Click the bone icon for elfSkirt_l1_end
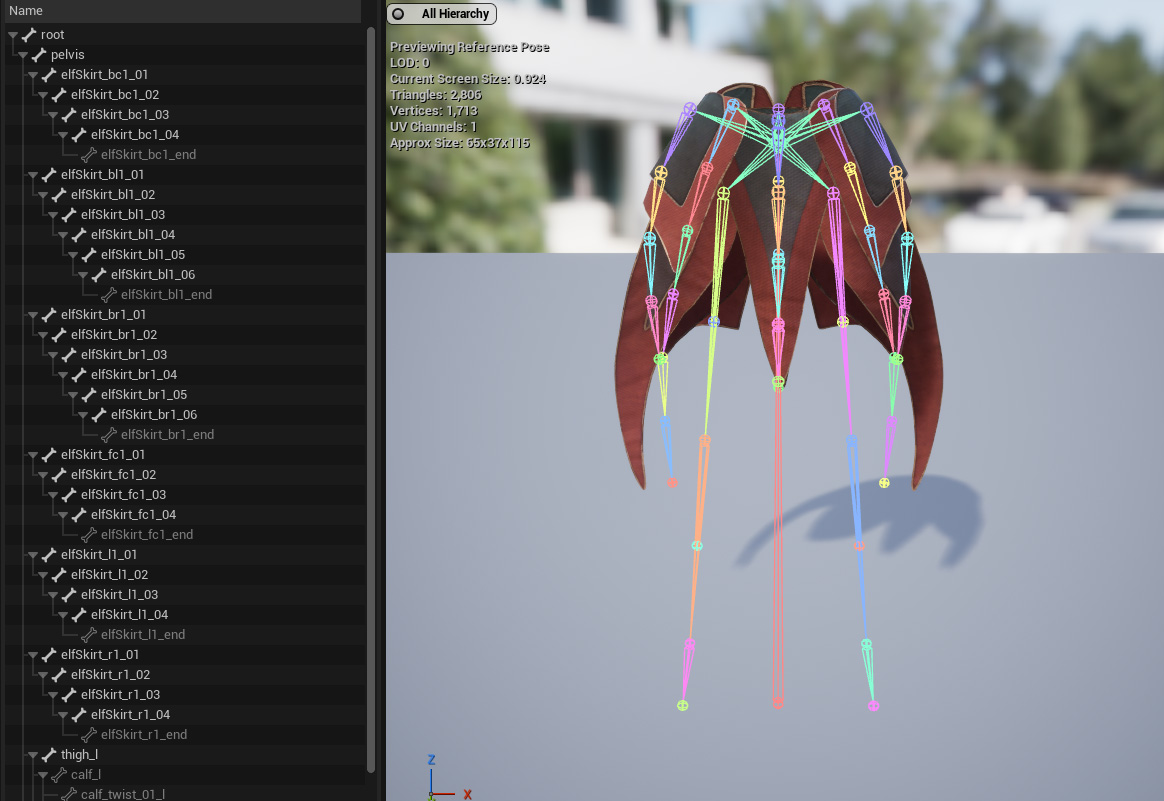 (x=89, y=635)
